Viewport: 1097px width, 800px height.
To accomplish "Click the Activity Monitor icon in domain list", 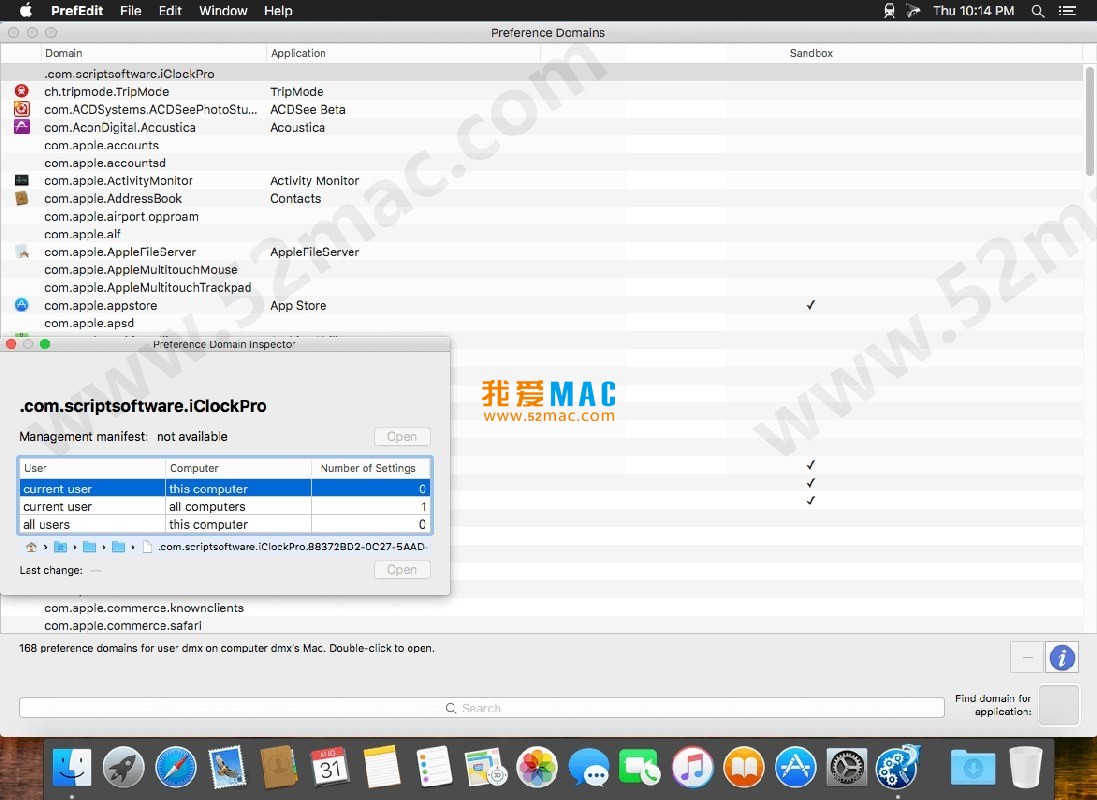I will [22, 181].
